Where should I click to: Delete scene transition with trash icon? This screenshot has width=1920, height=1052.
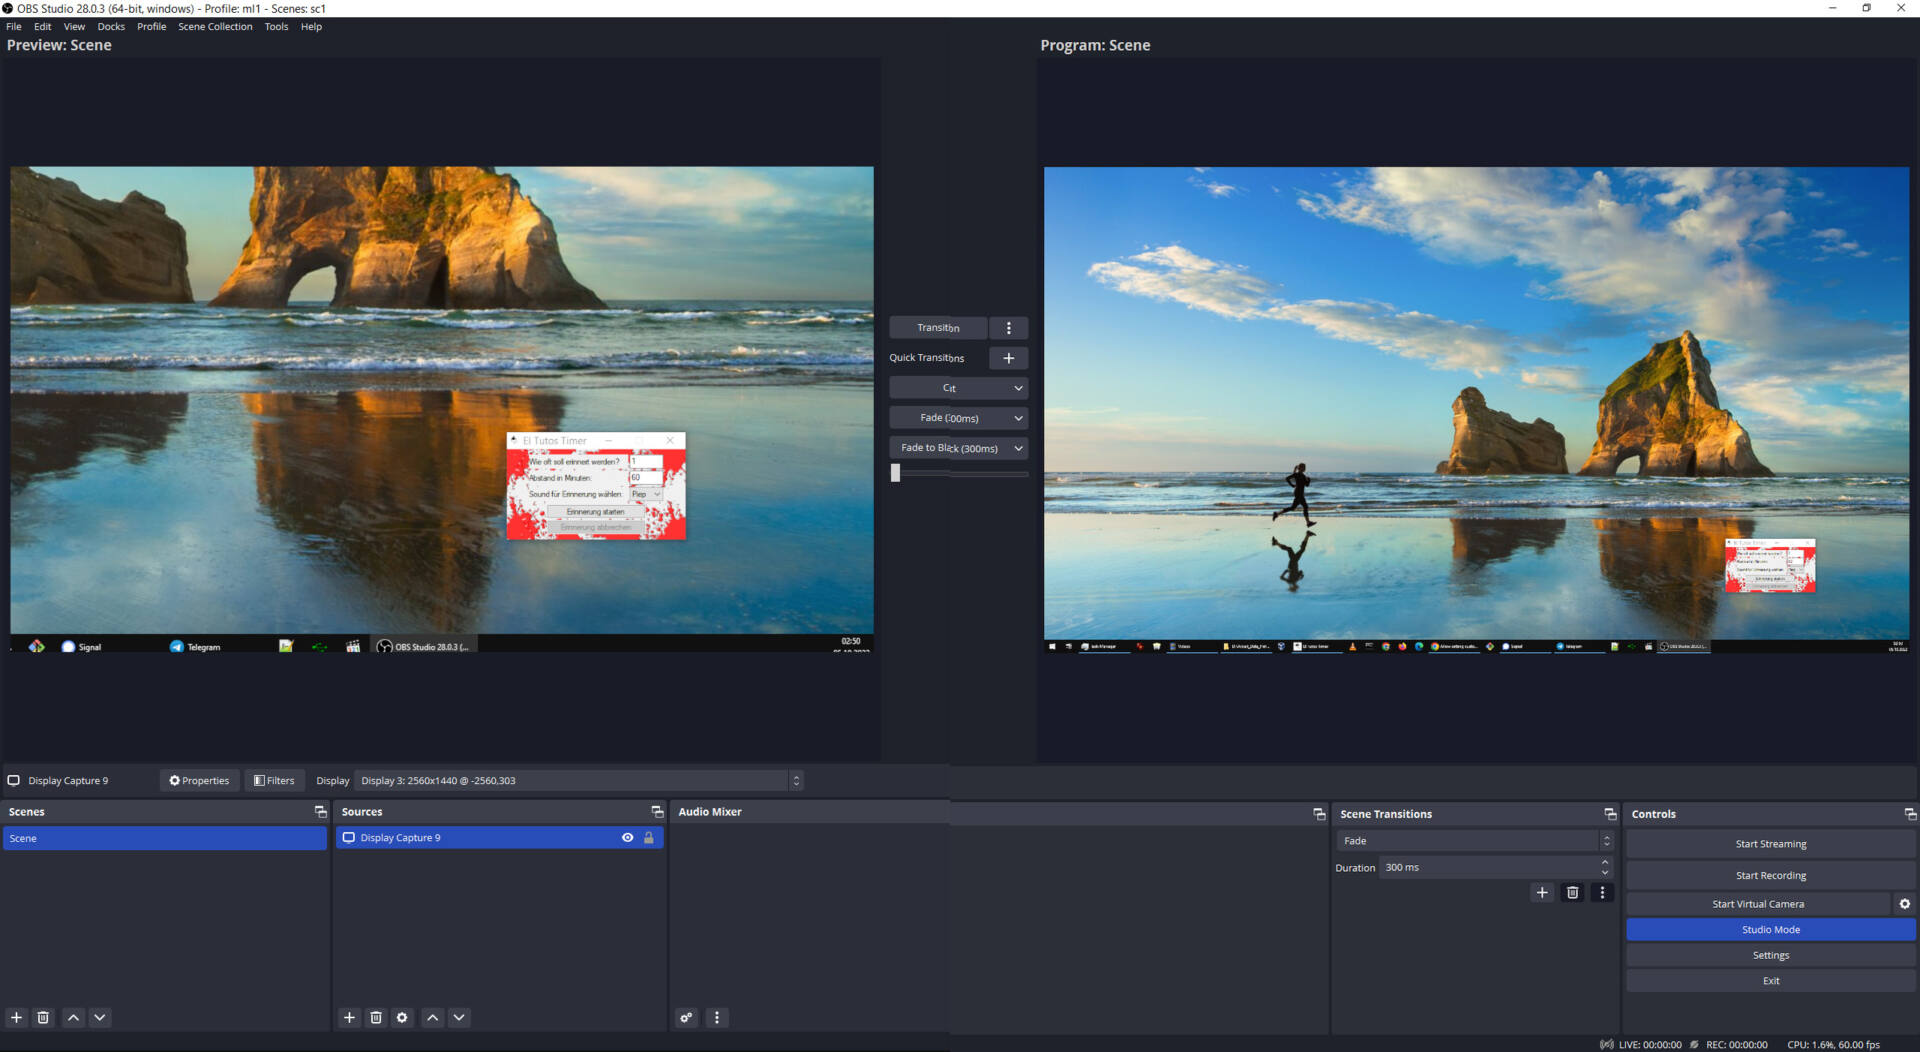tap(1572, 892)
